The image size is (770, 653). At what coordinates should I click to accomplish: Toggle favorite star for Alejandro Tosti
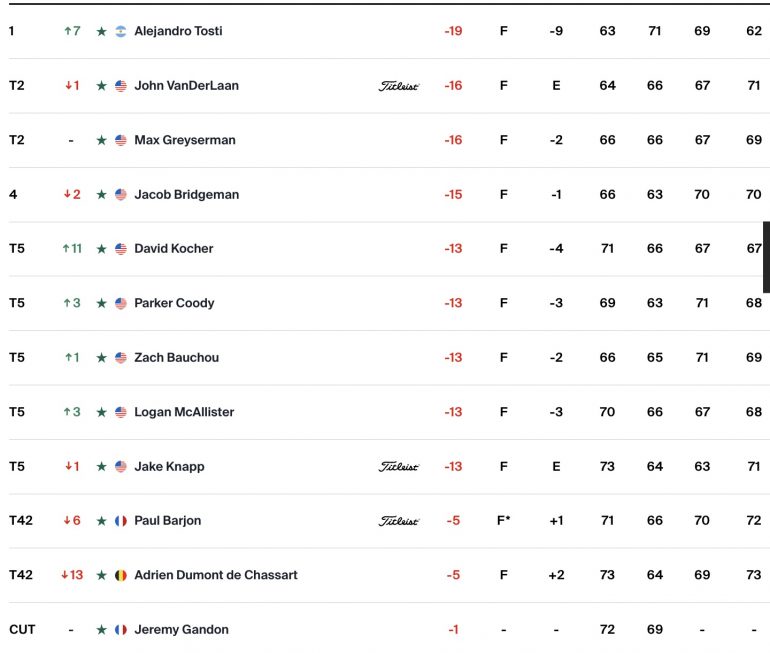point(102,31)
